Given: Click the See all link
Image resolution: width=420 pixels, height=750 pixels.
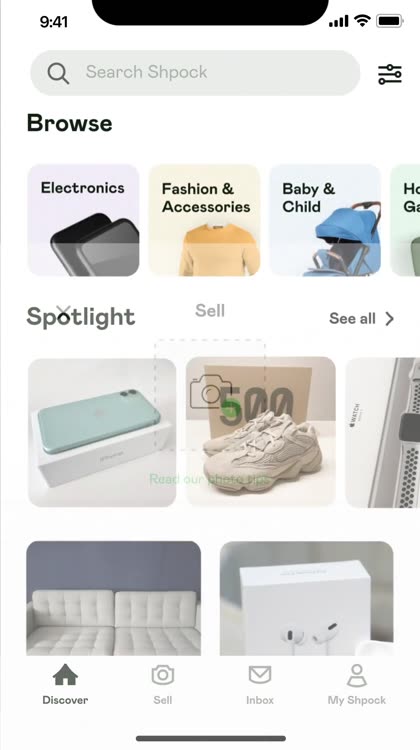Looking at the screenshot, I should coord(352,319).
